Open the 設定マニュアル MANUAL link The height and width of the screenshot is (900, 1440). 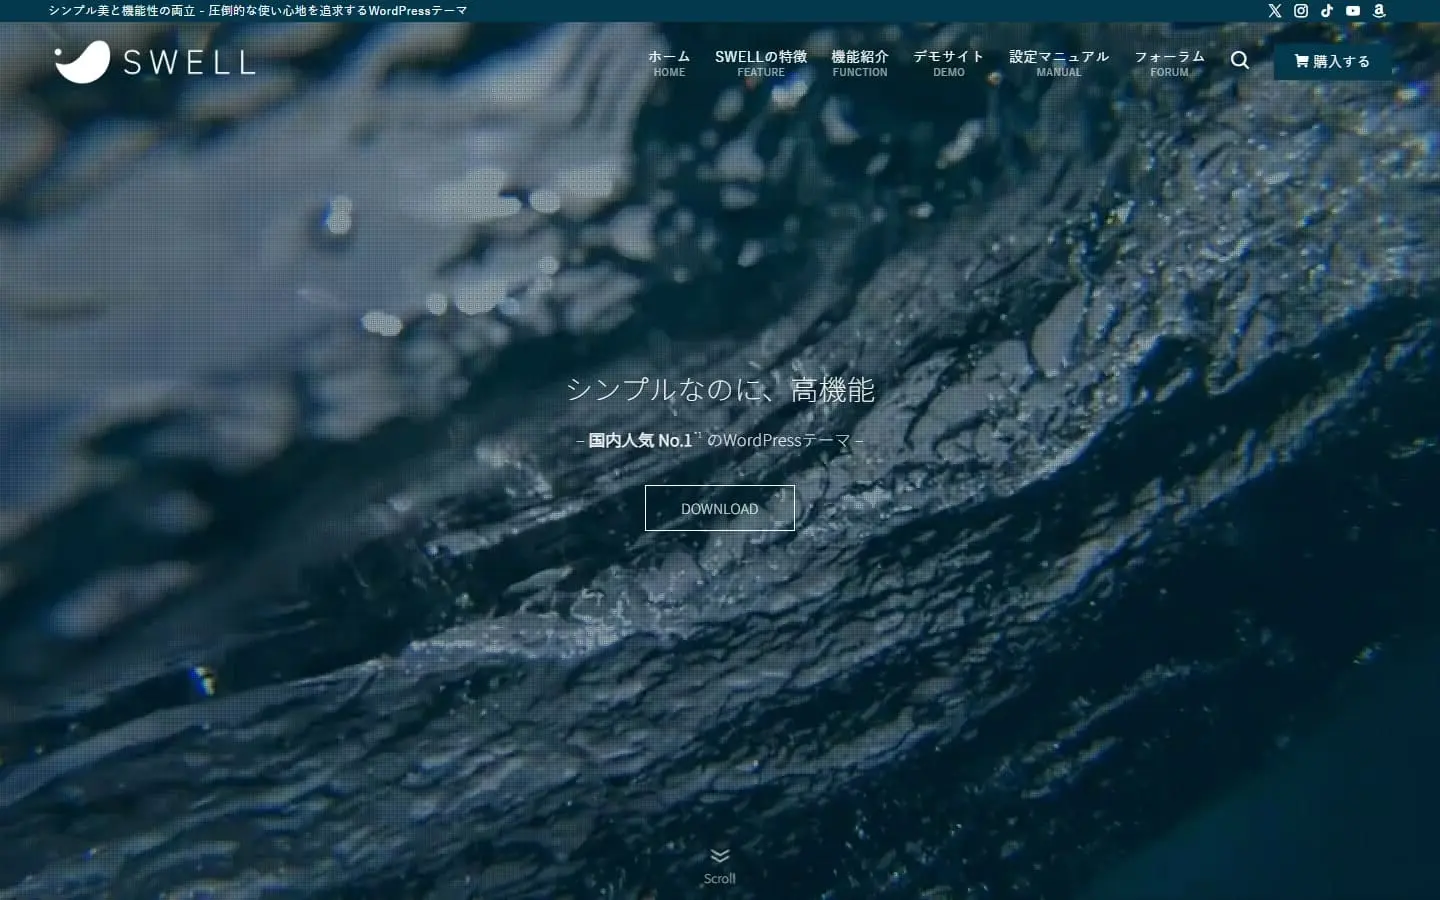click(x=1058, y=62)
